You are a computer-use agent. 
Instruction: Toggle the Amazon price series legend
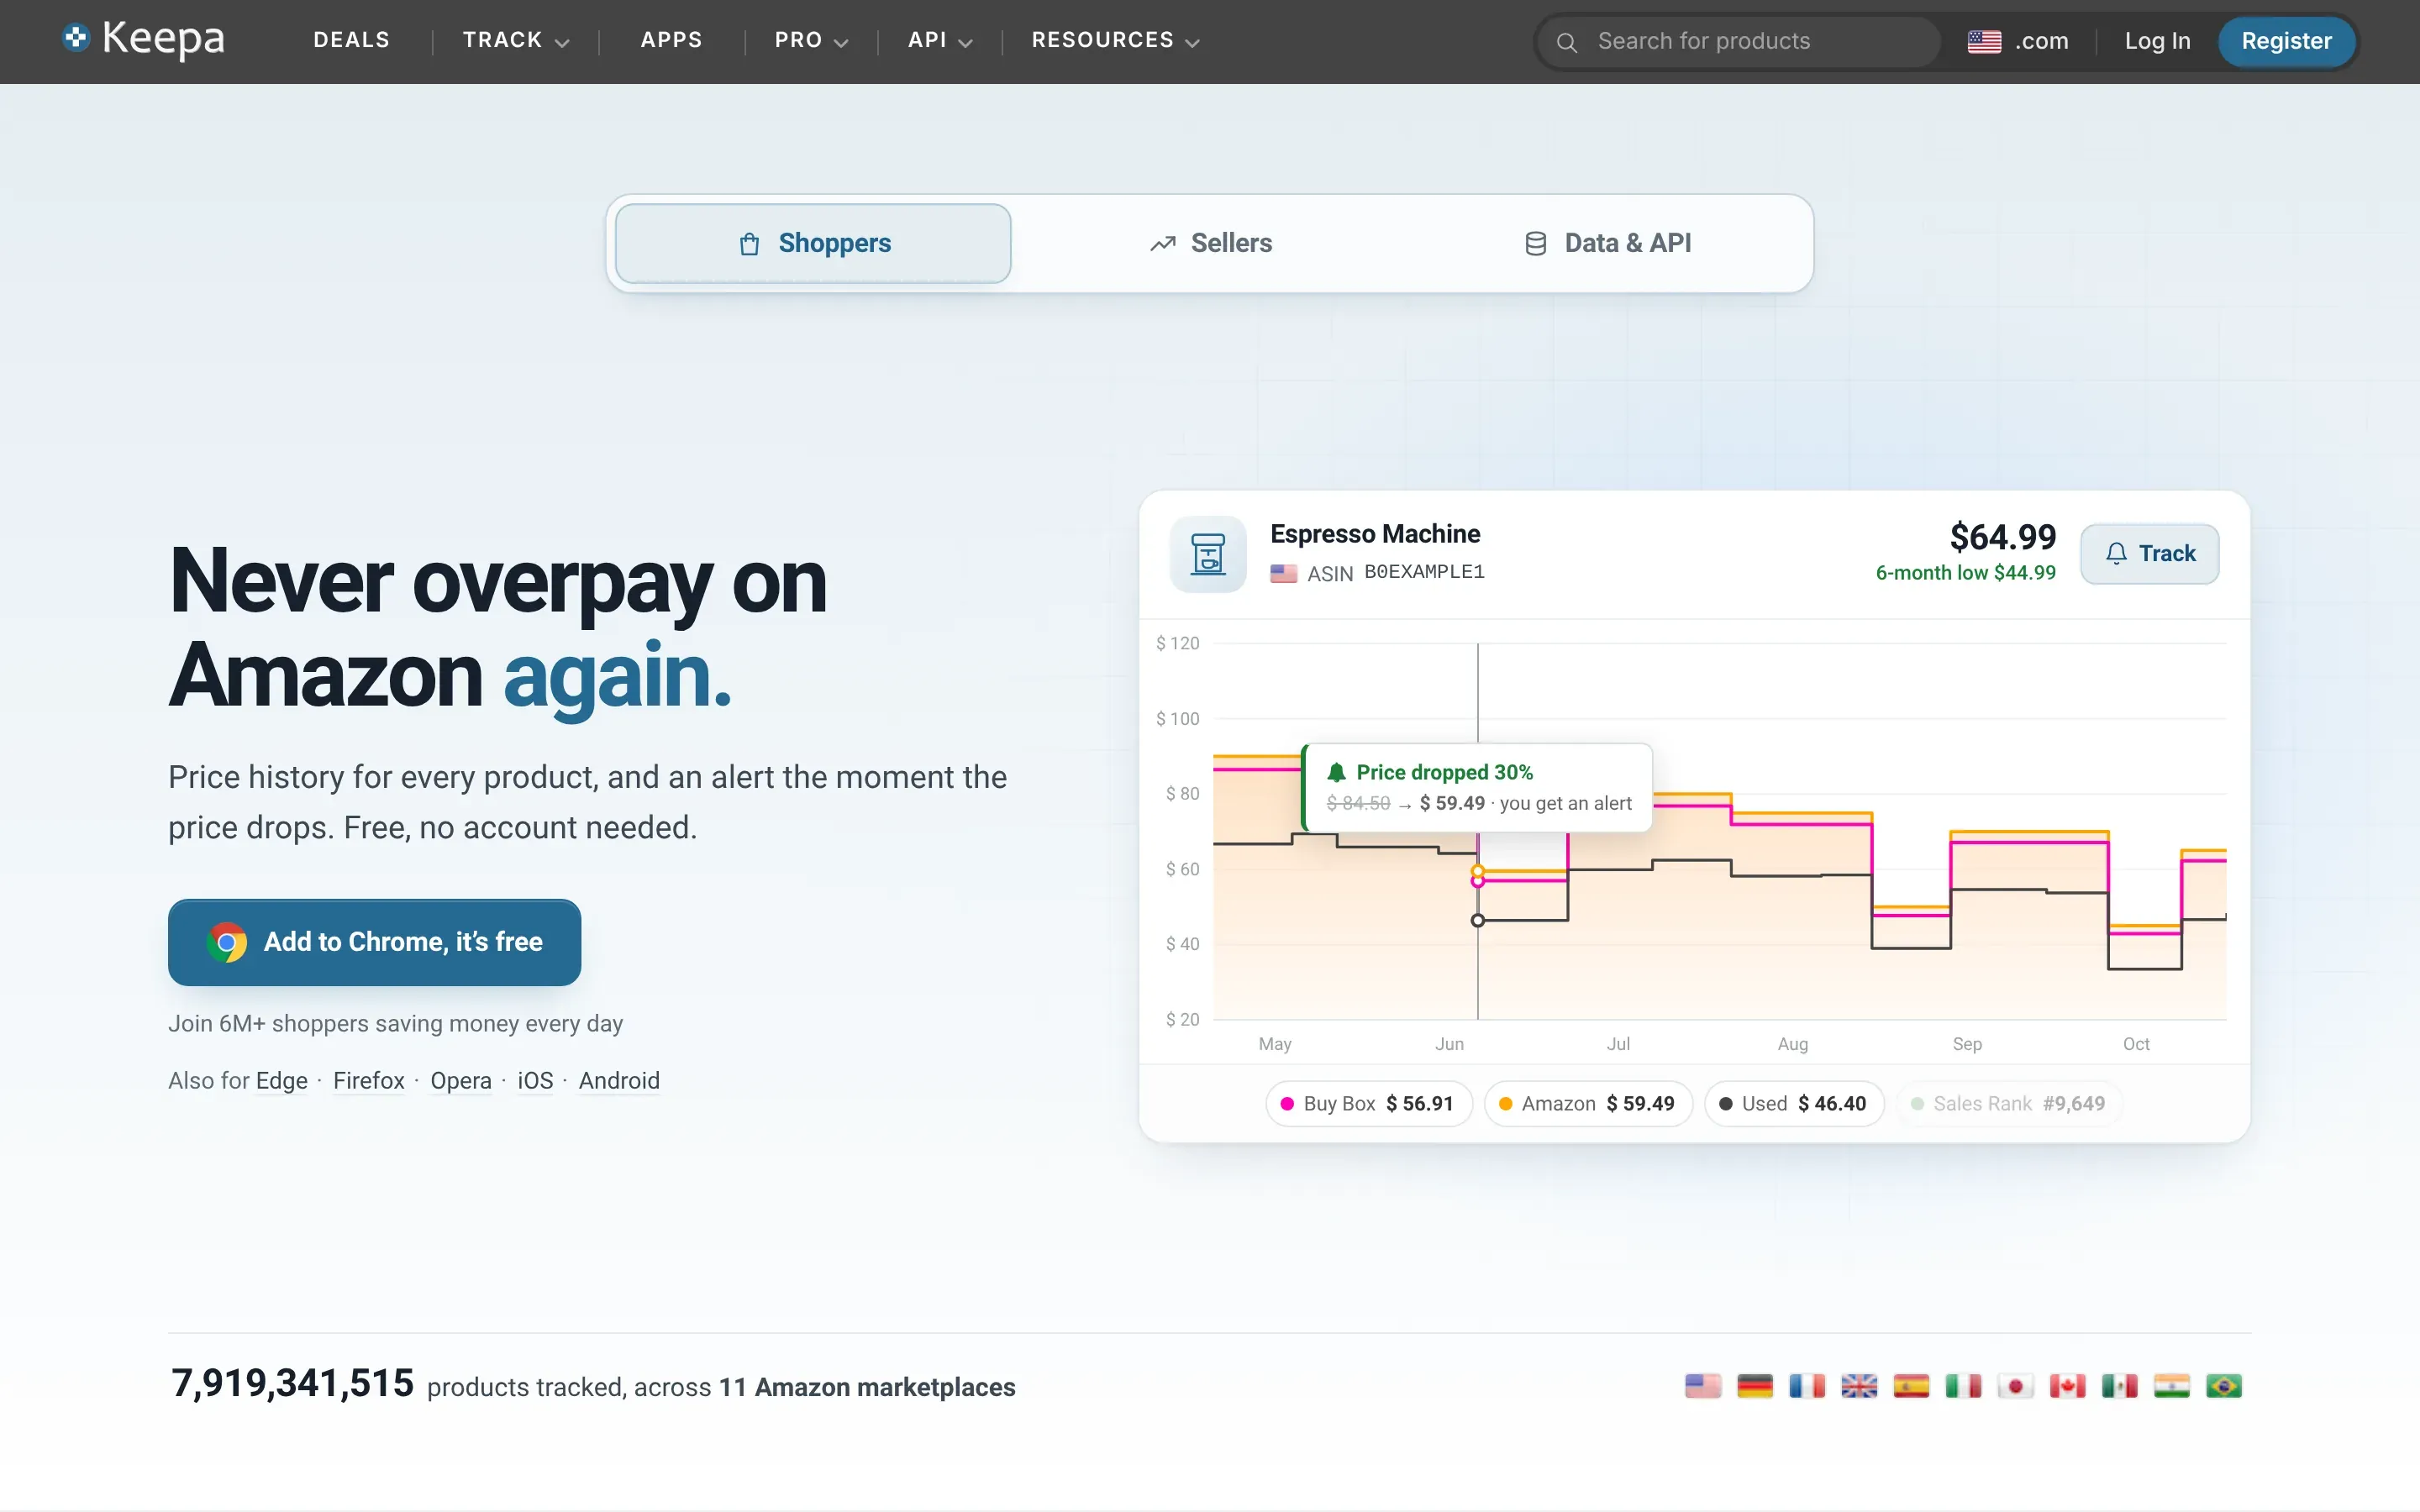1587,1103
